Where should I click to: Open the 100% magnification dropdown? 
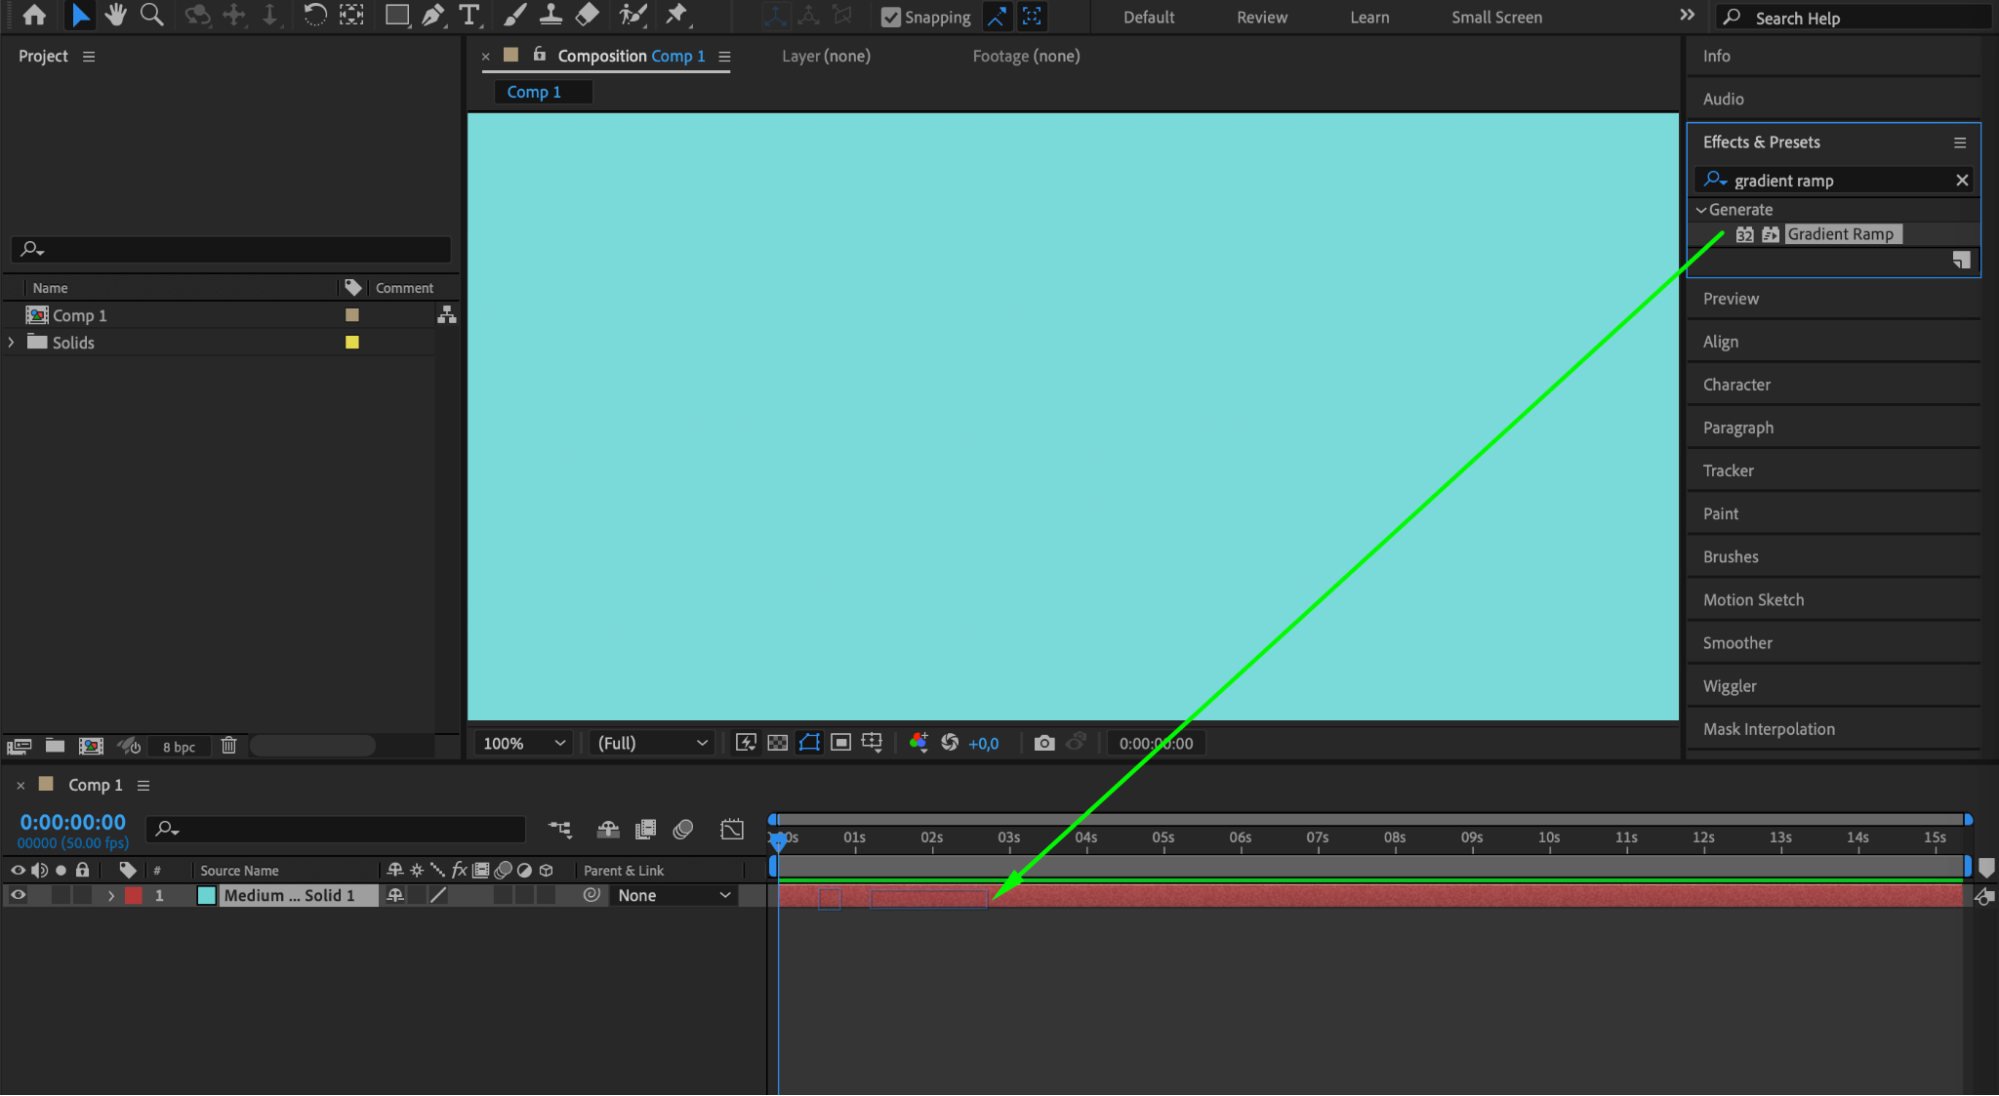(524, 743)
